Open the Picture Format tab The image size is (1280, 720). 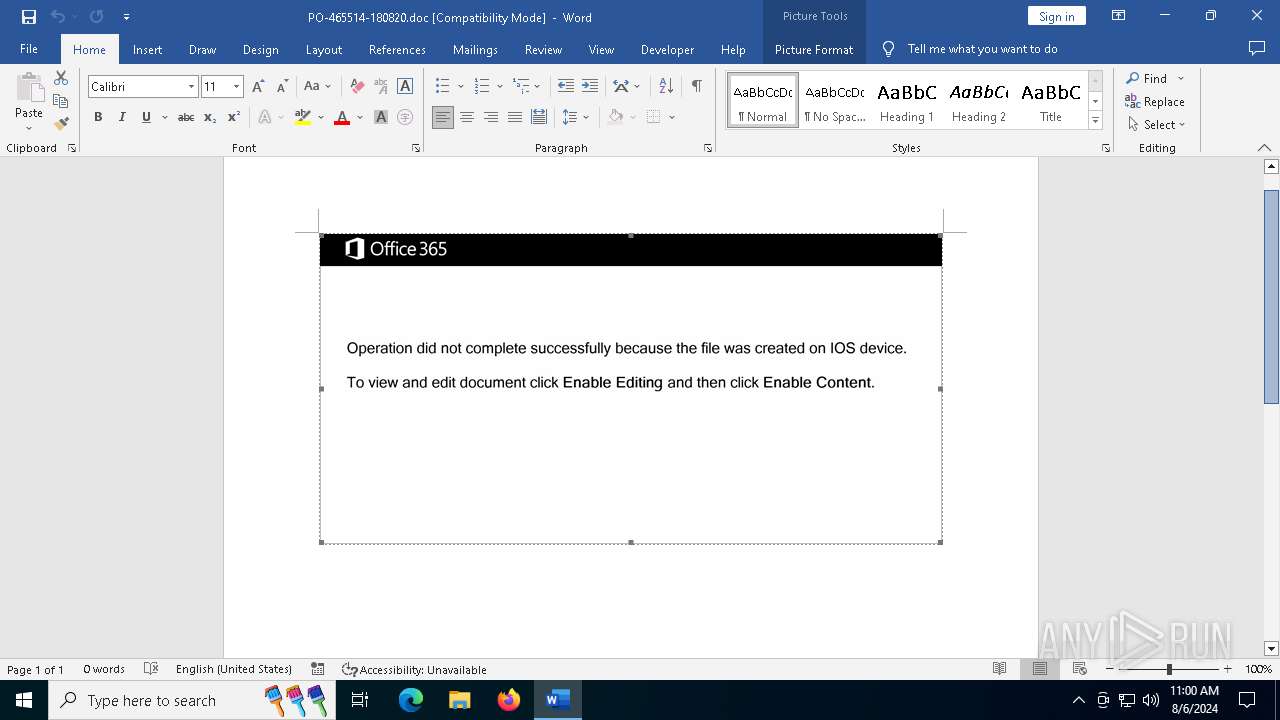(814, 49)
